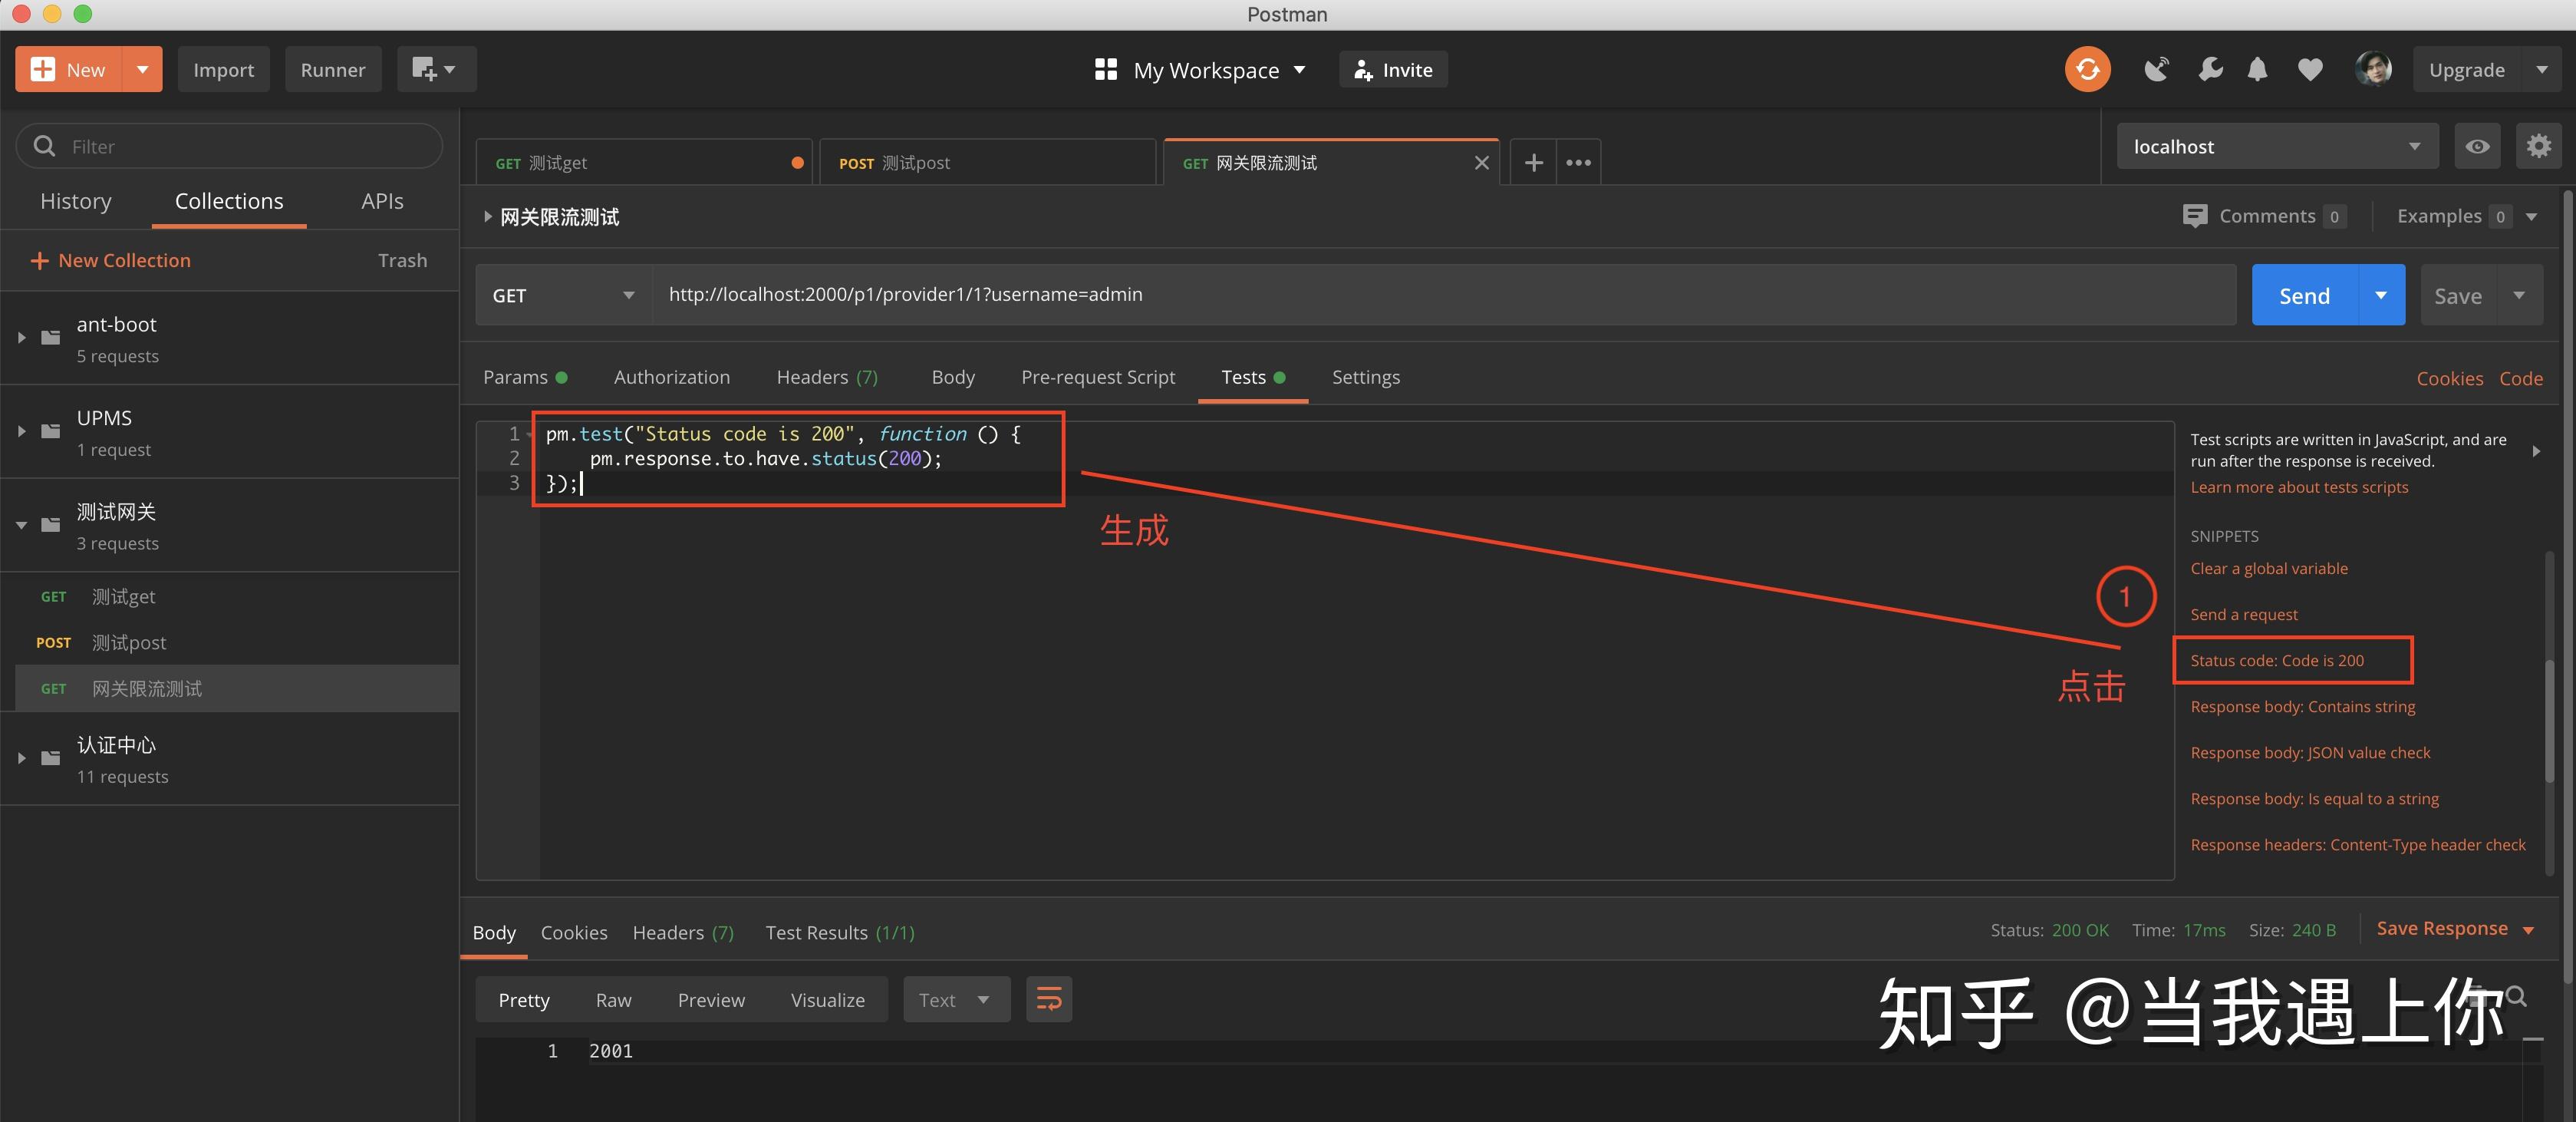This screenshot has width=2576, height=1122.
Task: Switch to the APIs sidebar tab
Action: 382,201
